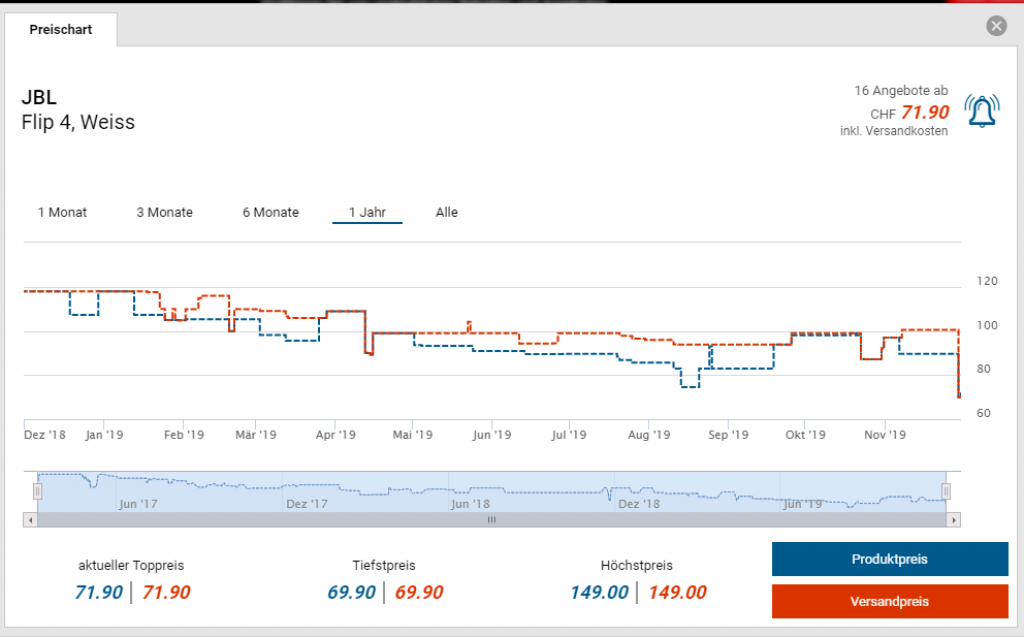Click the red Höchstpreis value 149.00
The height and width of the screenshot is (637, 1024).
[x=677, y=592]
